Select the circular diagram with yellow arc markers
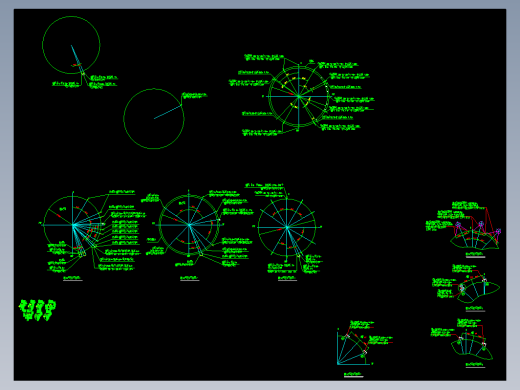 (299, 97)
